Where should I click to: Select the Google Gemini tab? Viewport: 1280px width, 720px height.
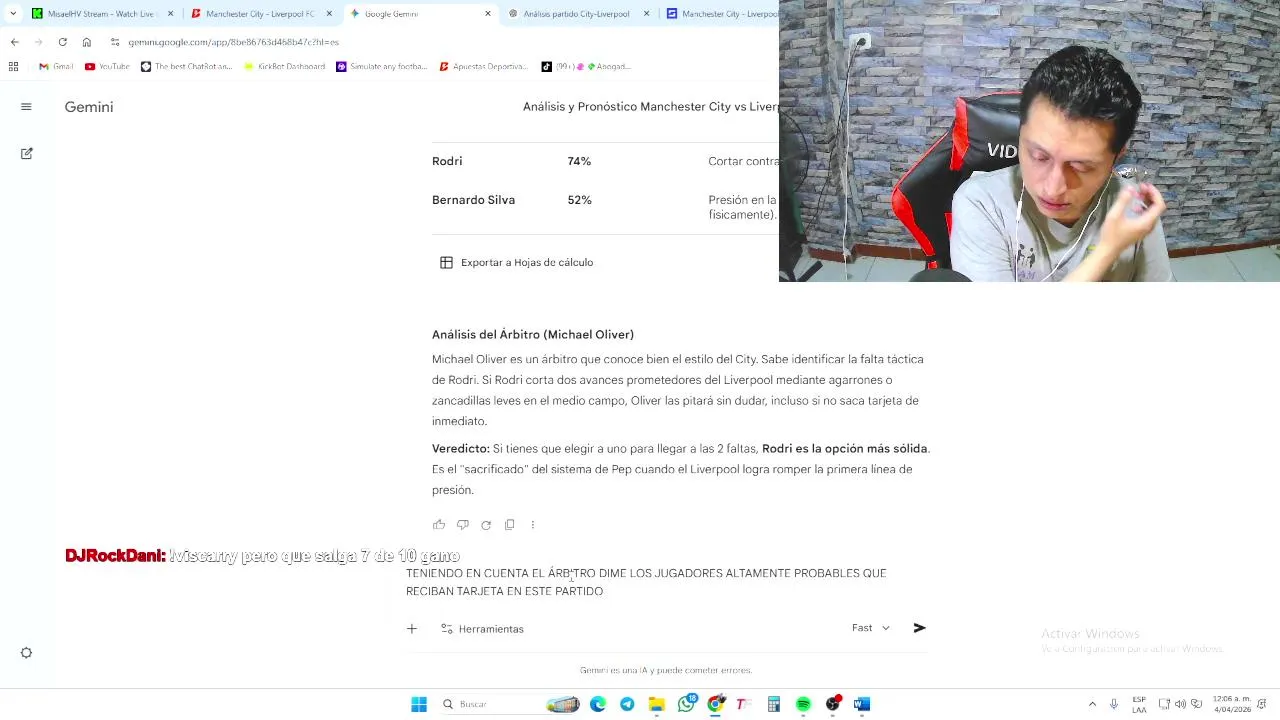coord(420,14)
